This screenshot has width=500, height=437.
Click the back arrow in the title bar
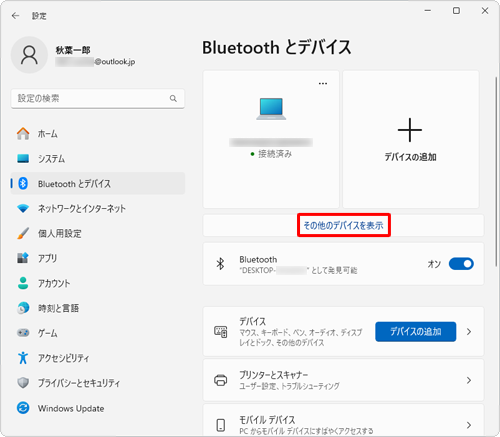pos(15,16)
